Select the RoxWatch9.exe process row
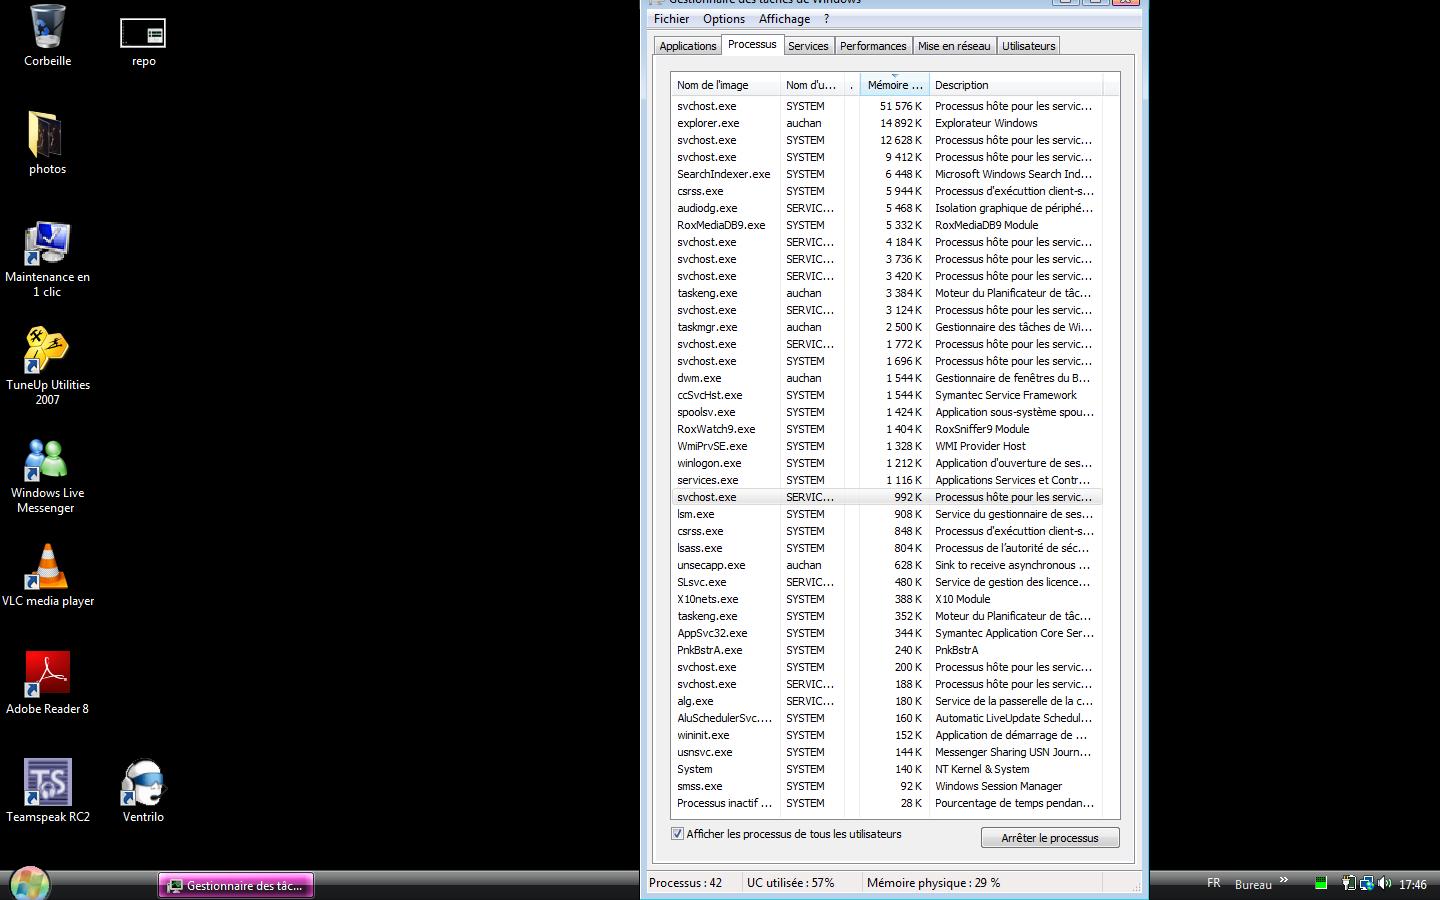Image resolution: width=1440 pixels, height=900 pixels. [x=886, y=429]
